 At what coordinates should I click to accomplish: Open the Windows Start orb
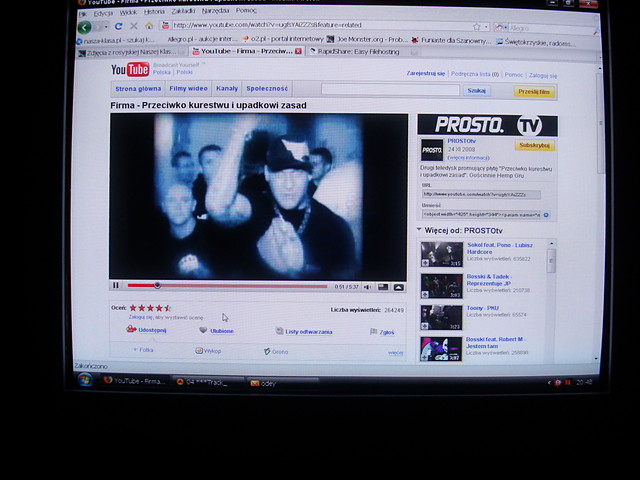85,380
